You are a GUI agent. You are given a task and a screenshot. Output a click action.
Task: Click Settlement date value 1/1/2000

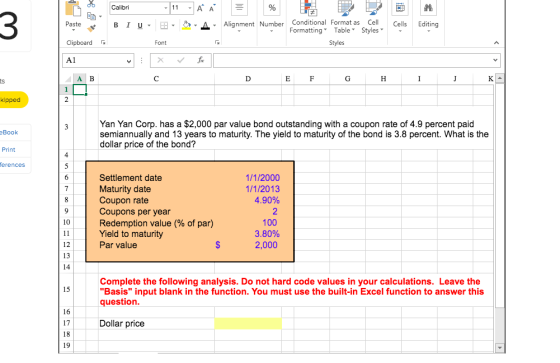click(x=262, y=178)
